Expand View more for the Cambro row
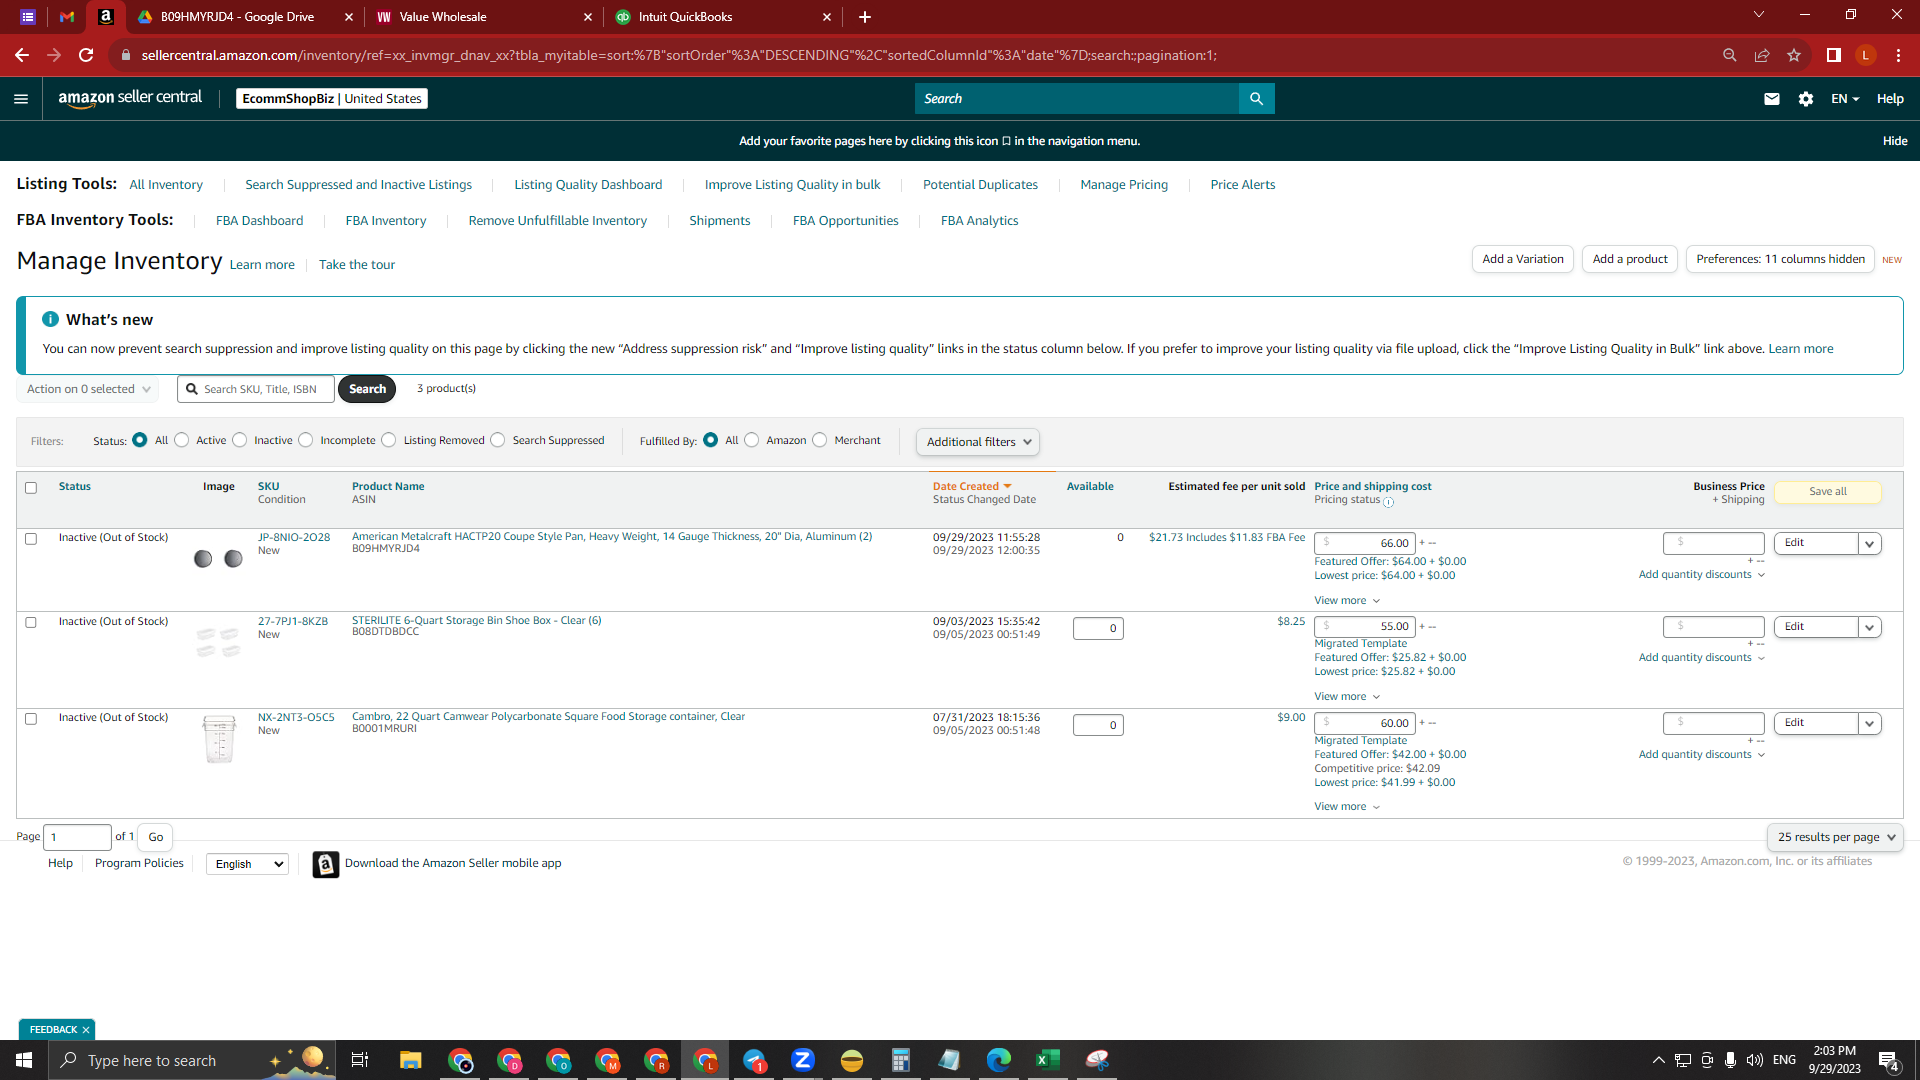This screenshot has width=1920, height=1080. tap(1347, 807)
